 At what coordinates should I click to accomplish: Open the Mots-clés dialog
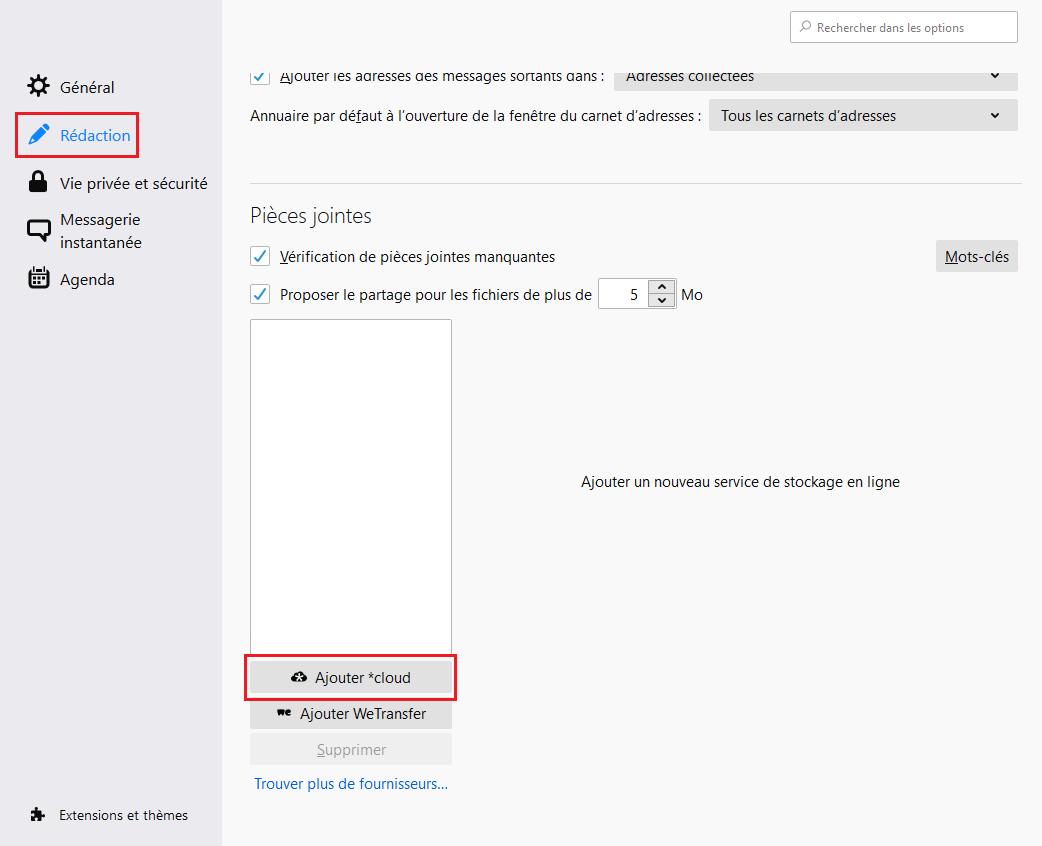click(x=976, y=256)
